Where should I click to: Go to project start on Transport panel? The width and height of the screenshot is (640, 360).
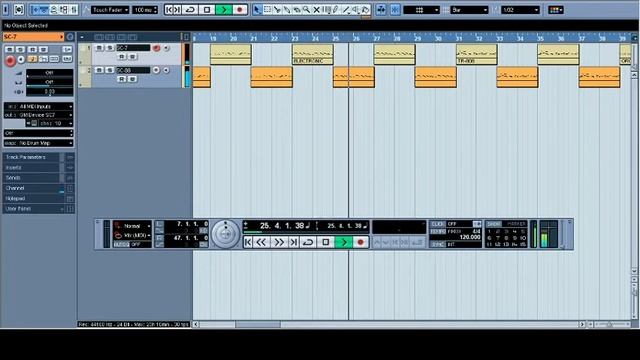tap(248, 242)
